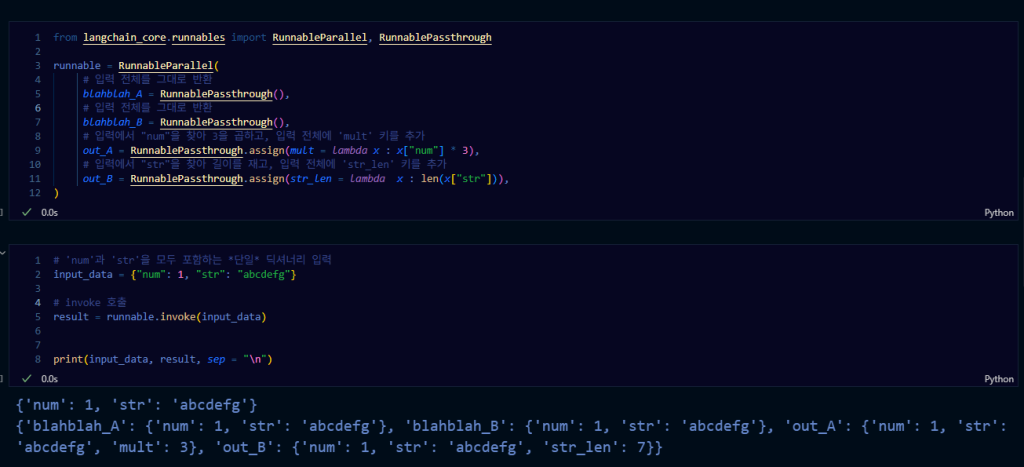Click the RunnablePassthrough import name
This screenshot has height=467, width=1024.
tap(435, 38)
